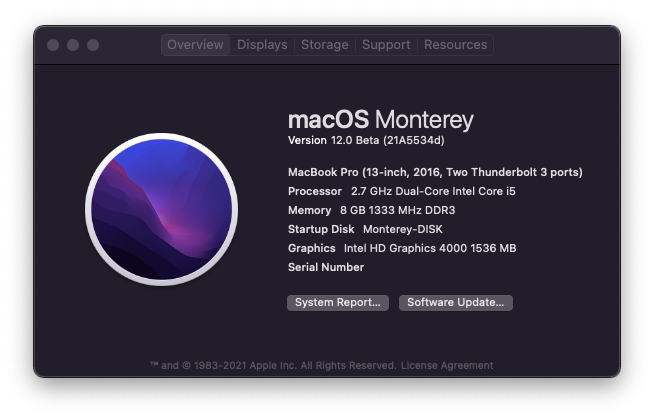Select MacBook Pro (13-inch, 2016) model text
This screenshot has width=654, height=419.
(435, 172)
